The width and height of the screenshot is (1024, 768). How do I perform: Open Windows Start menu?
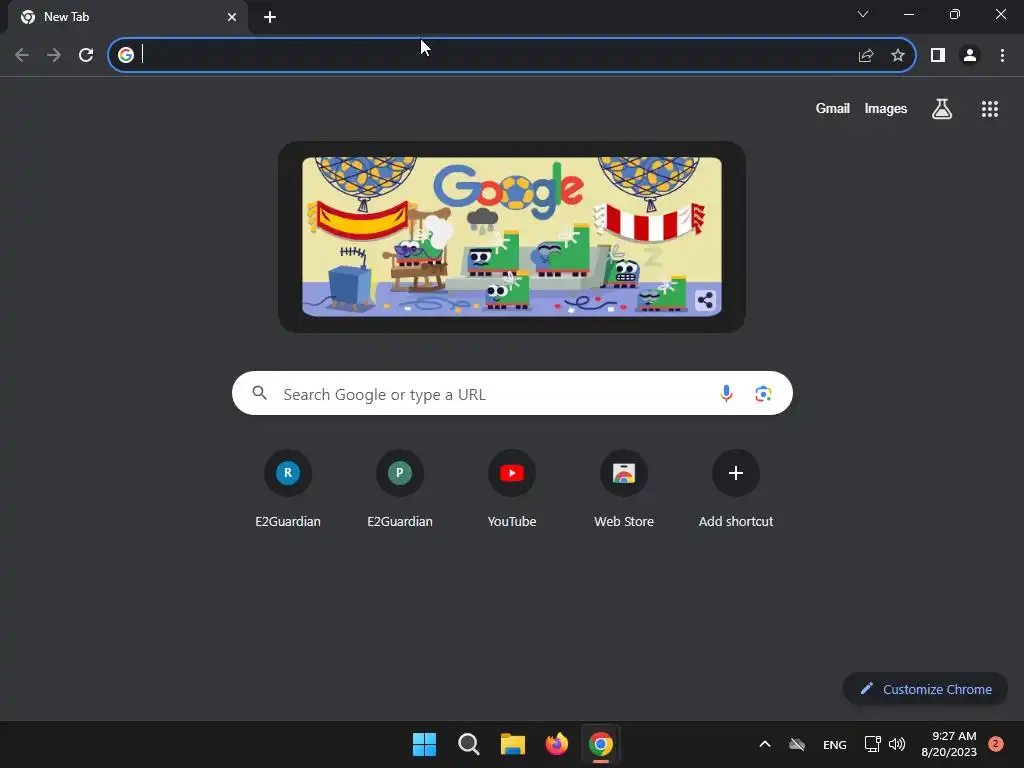424,744
